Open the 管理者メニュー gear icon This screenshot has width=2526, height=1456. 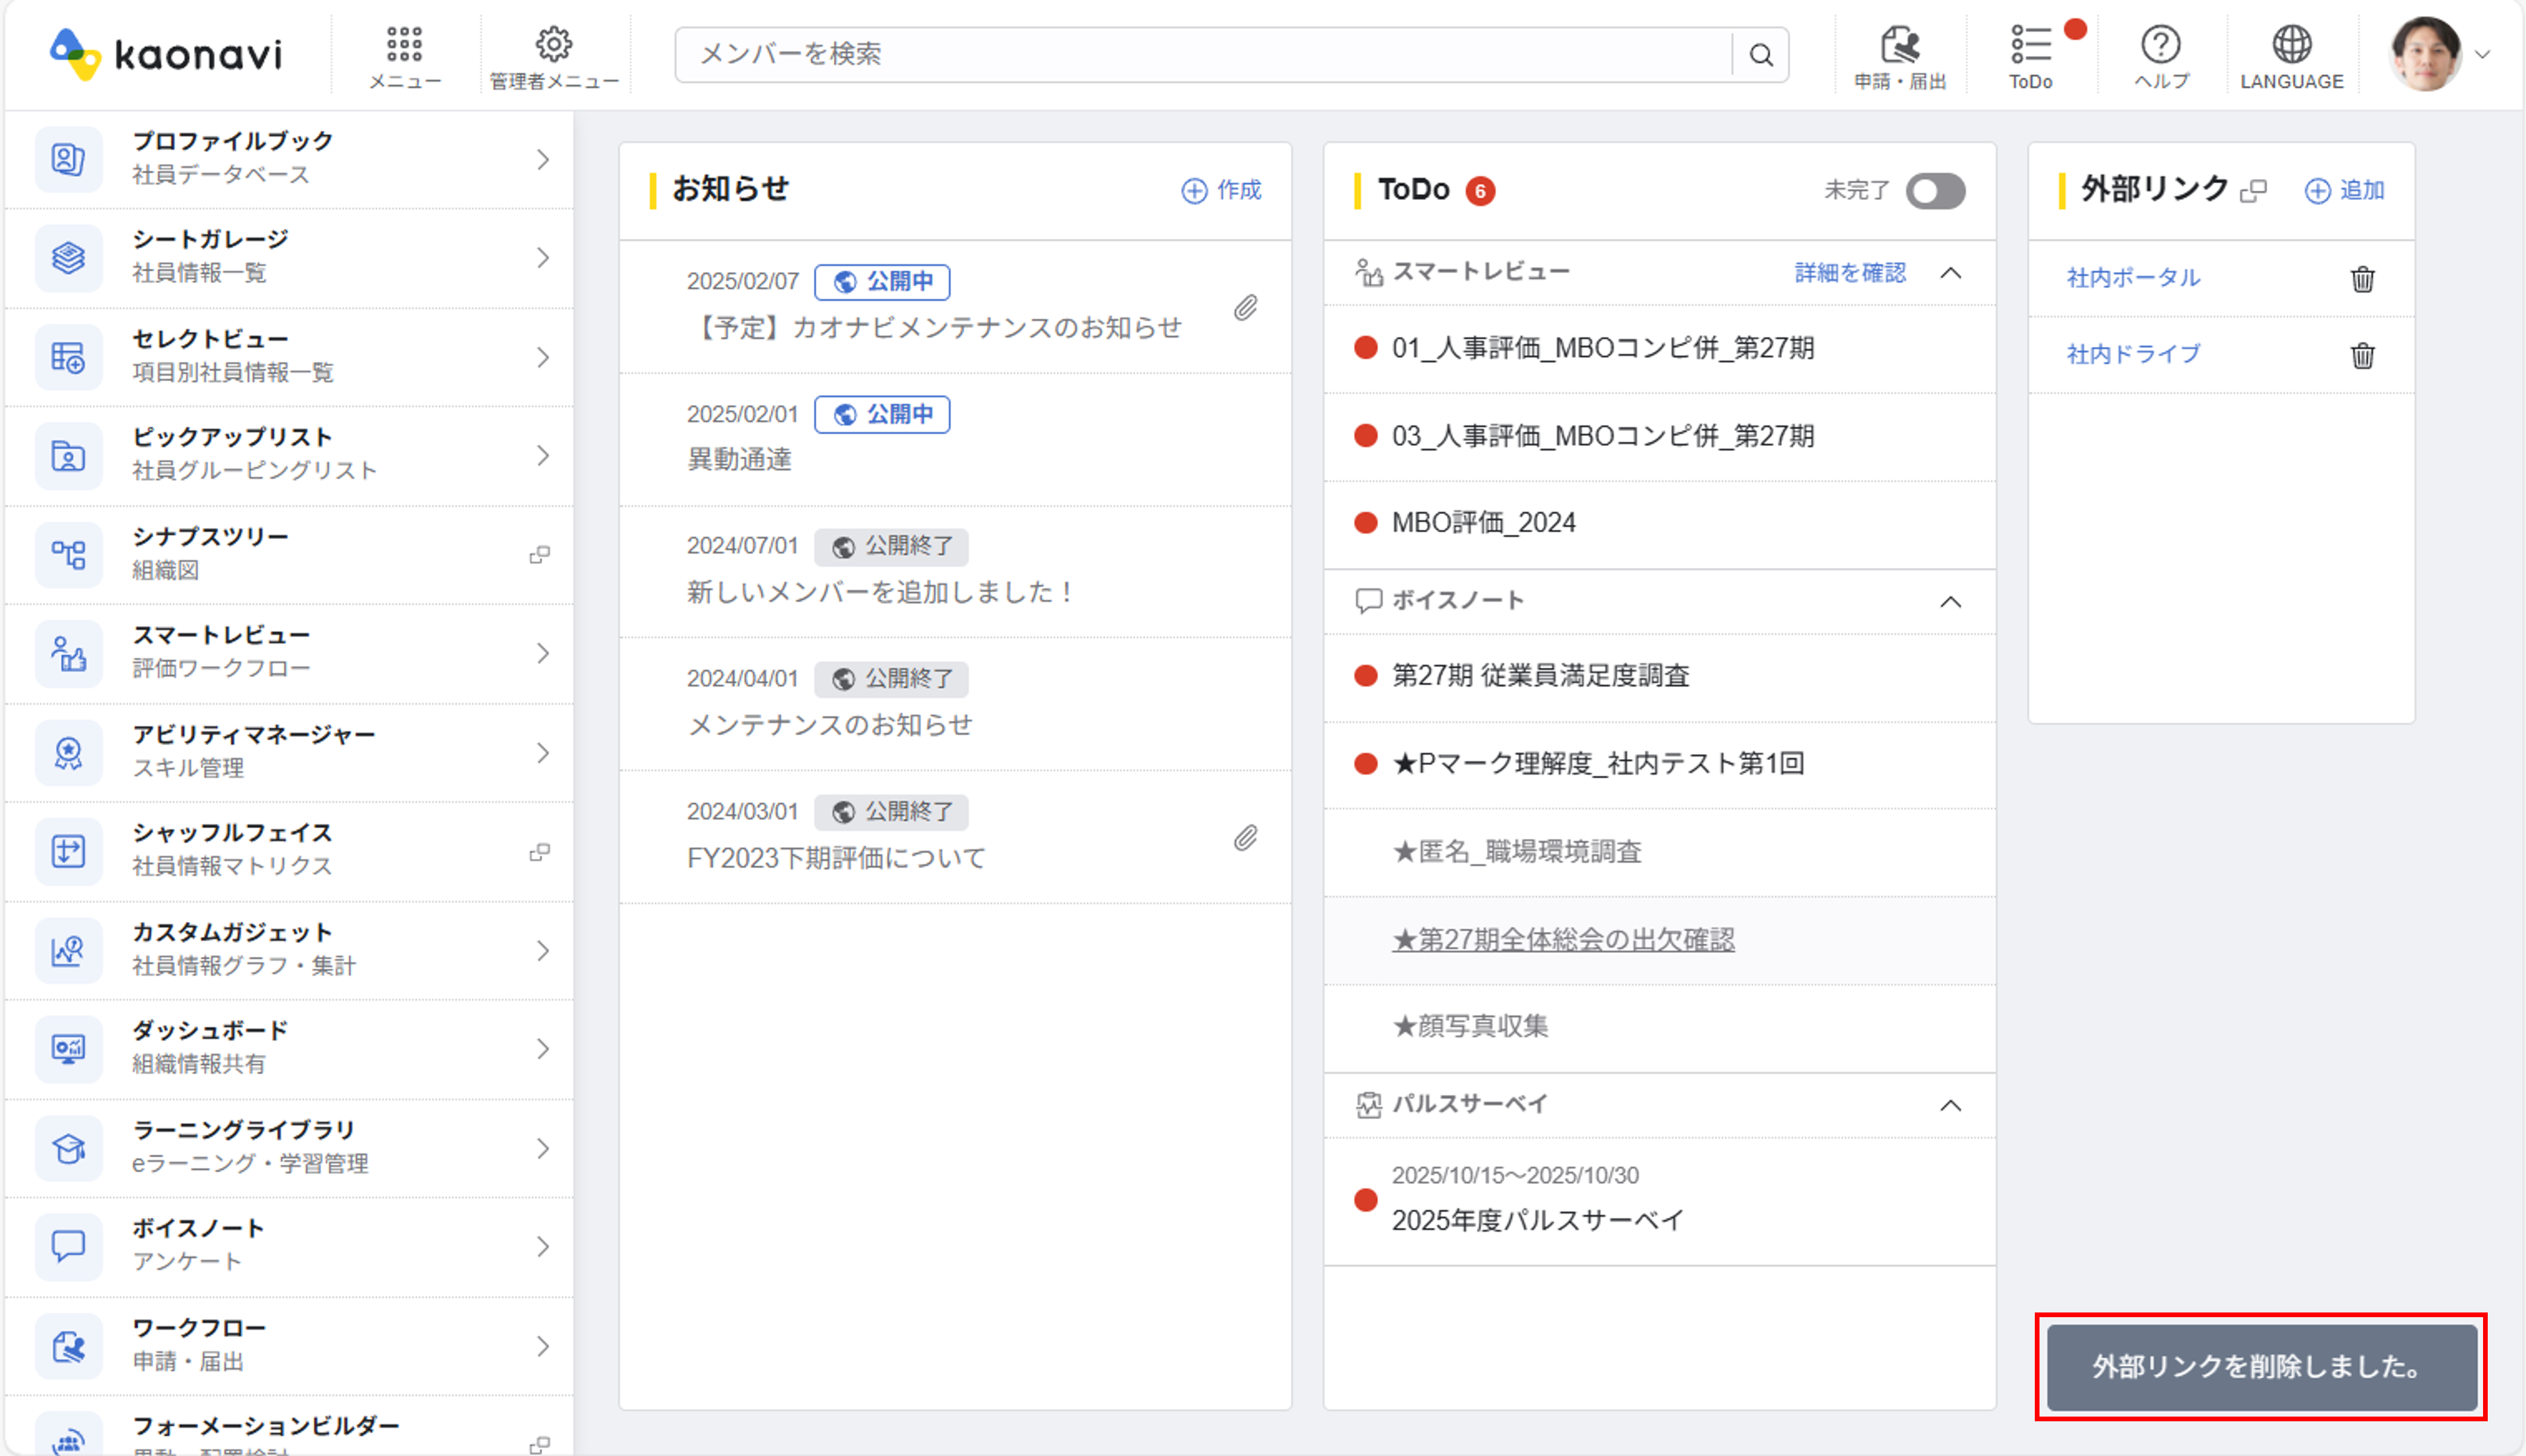coord(553,45)
